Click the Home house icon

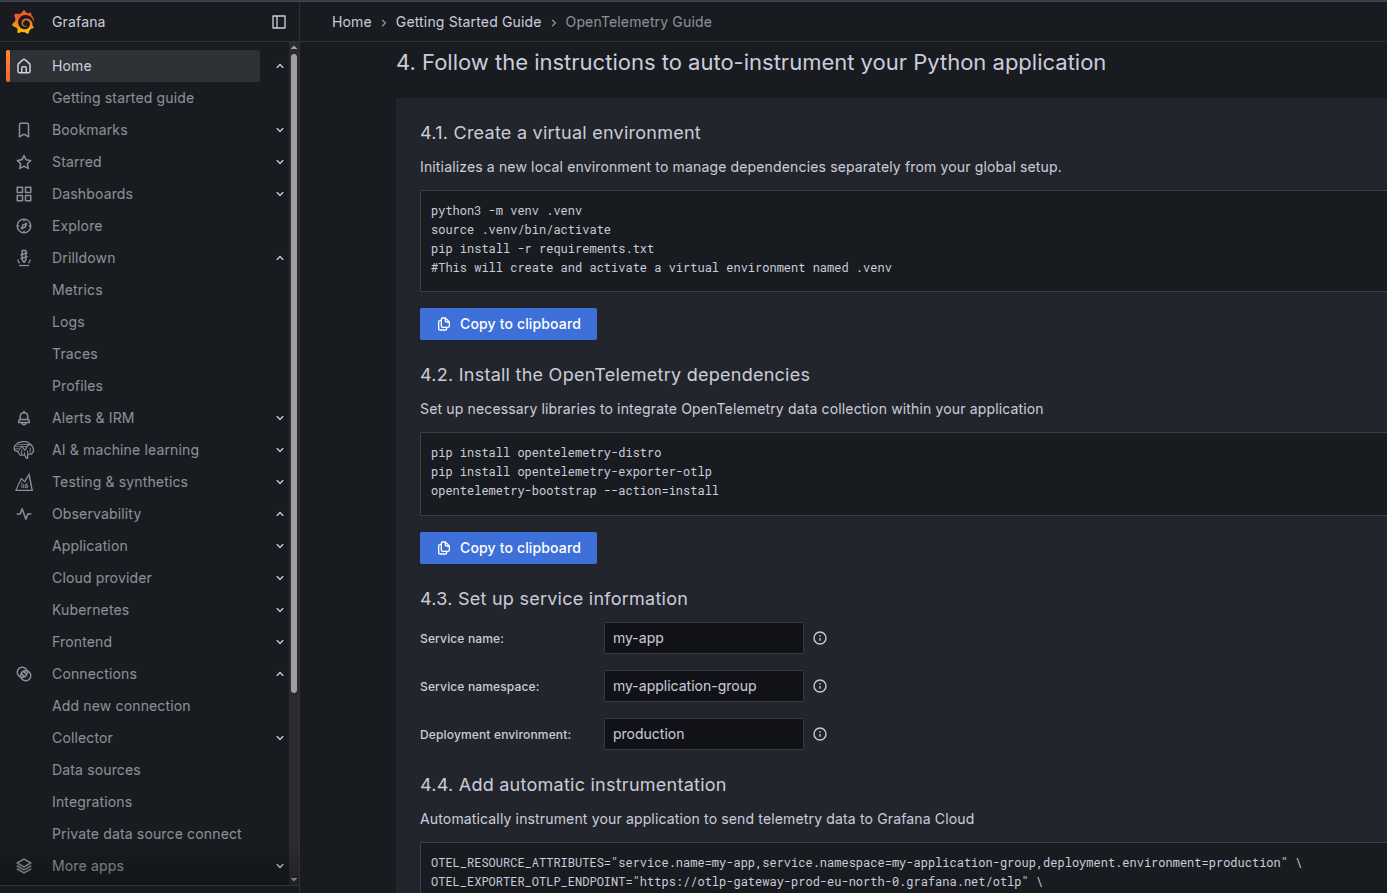(24, 66)
